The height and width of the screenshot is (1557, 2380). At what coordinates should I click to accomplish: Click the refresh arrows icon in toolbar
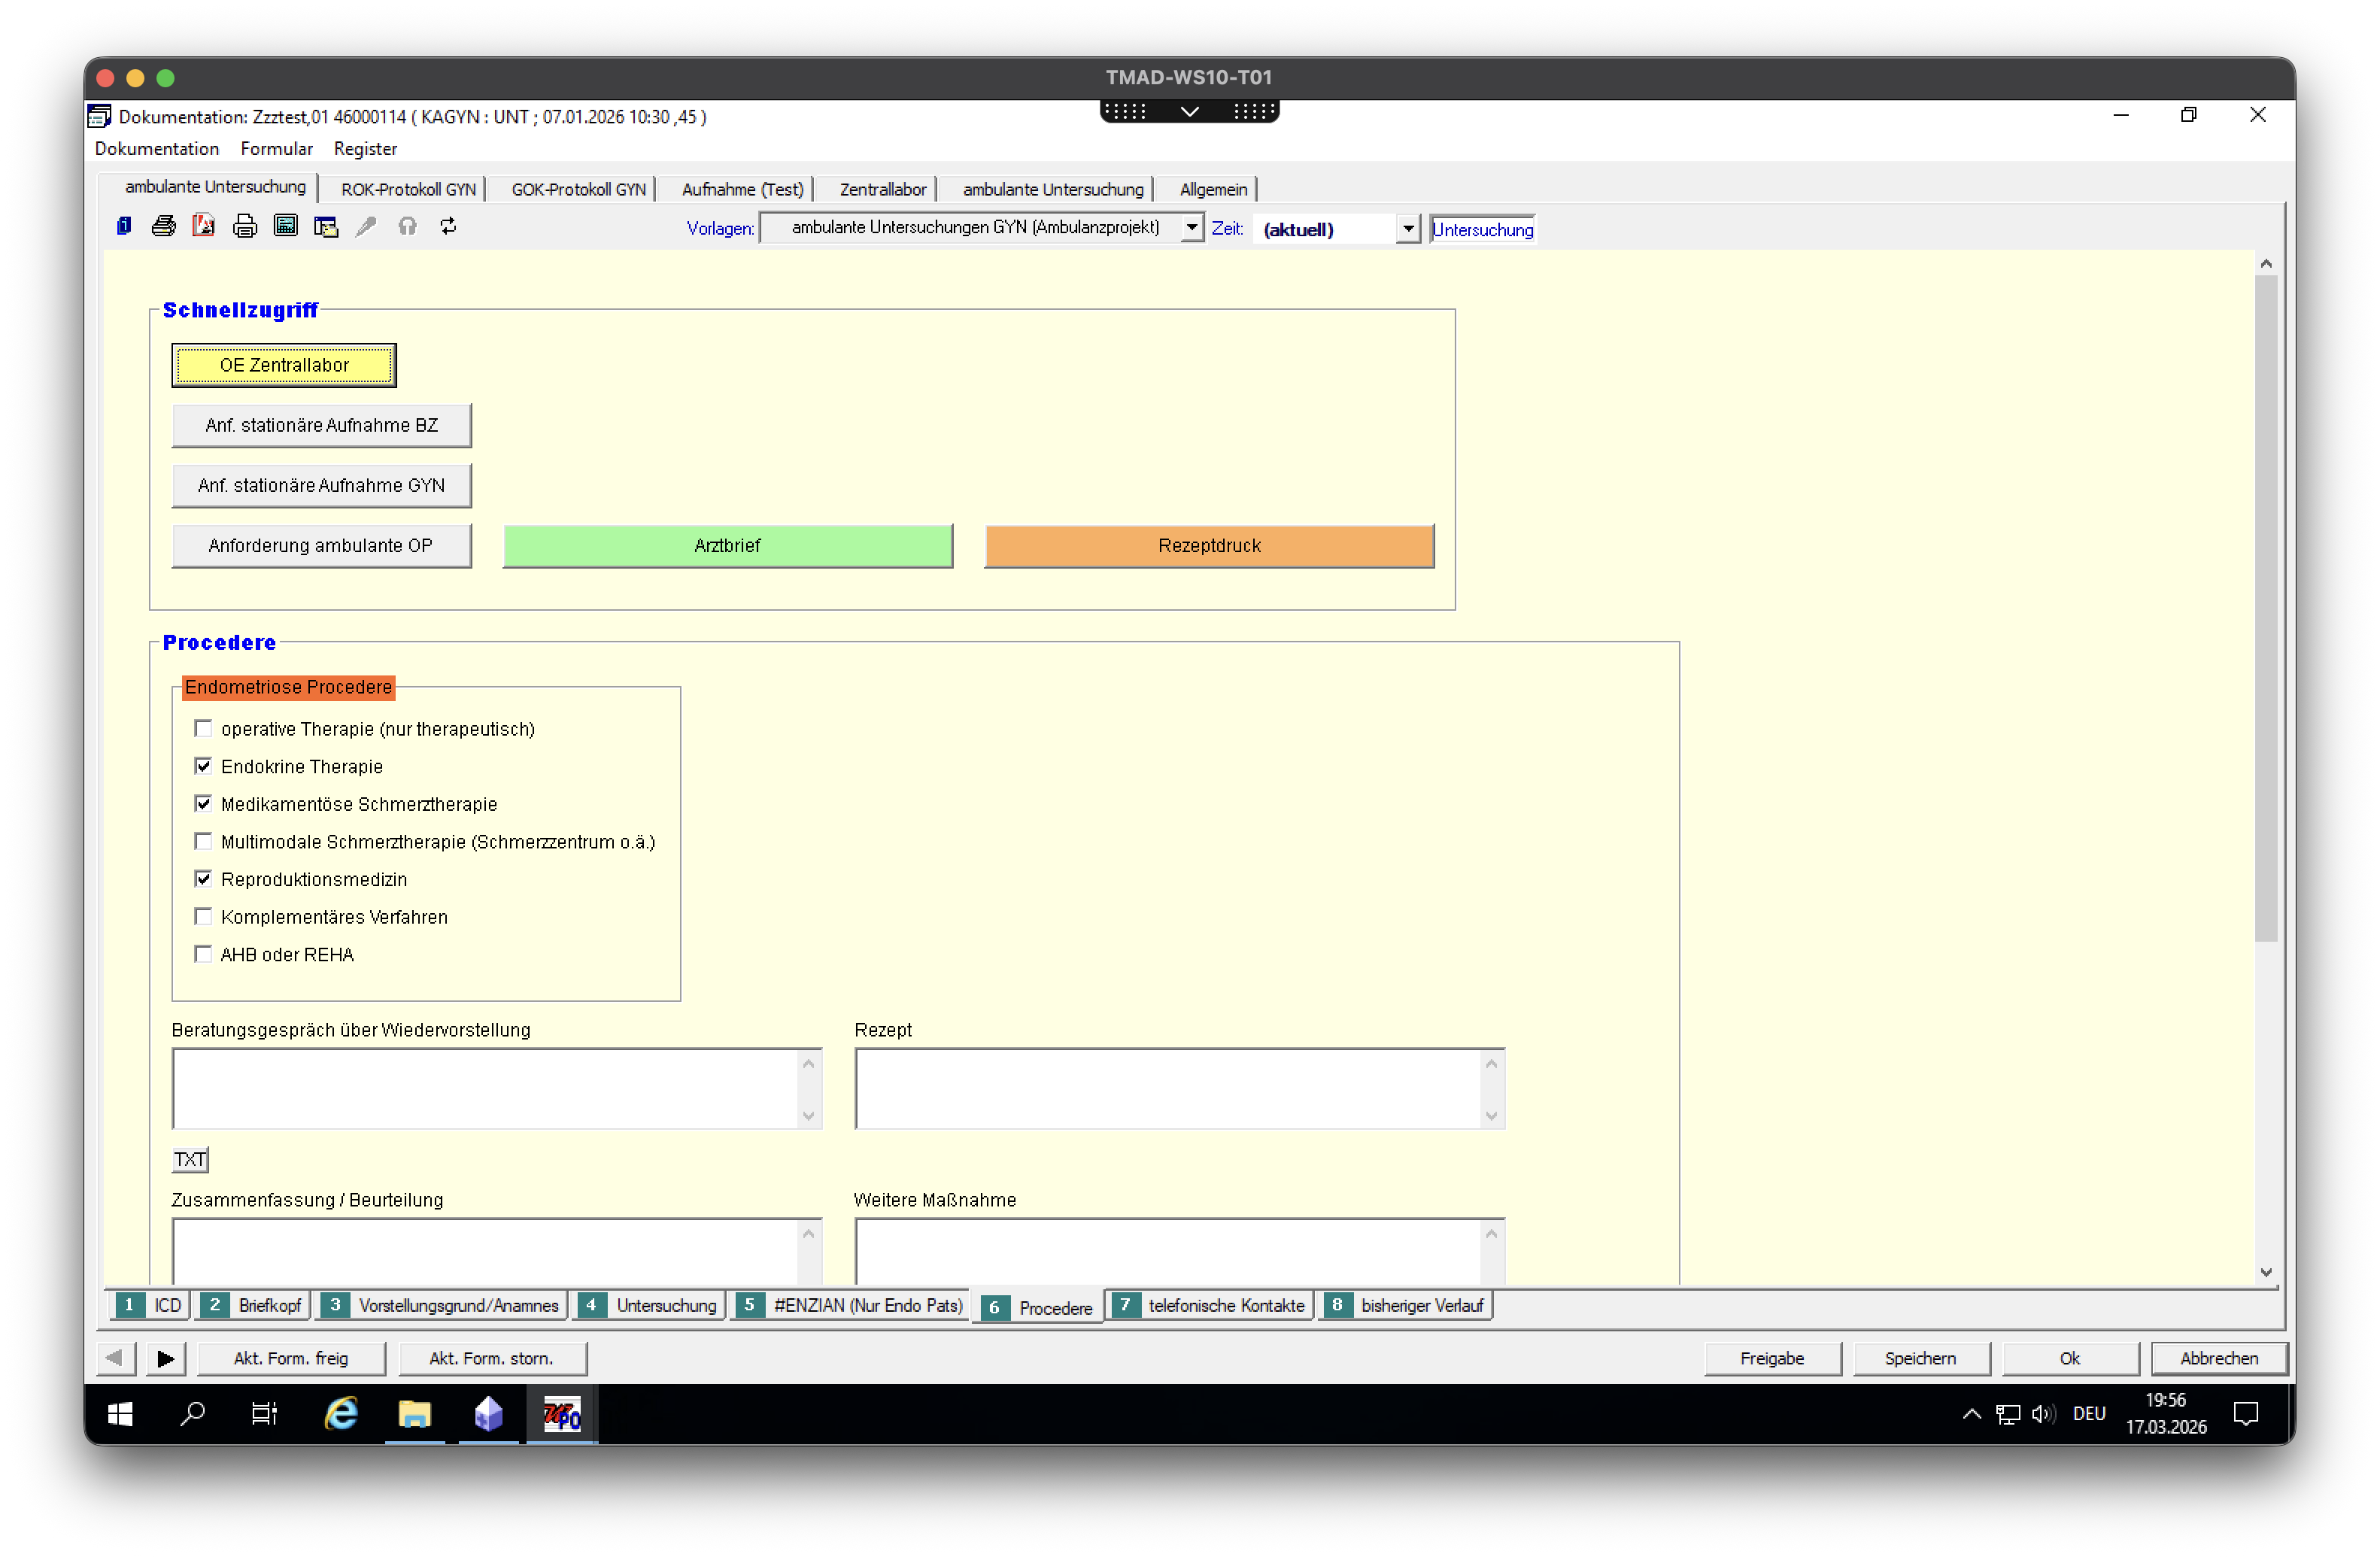pos(448,226)
